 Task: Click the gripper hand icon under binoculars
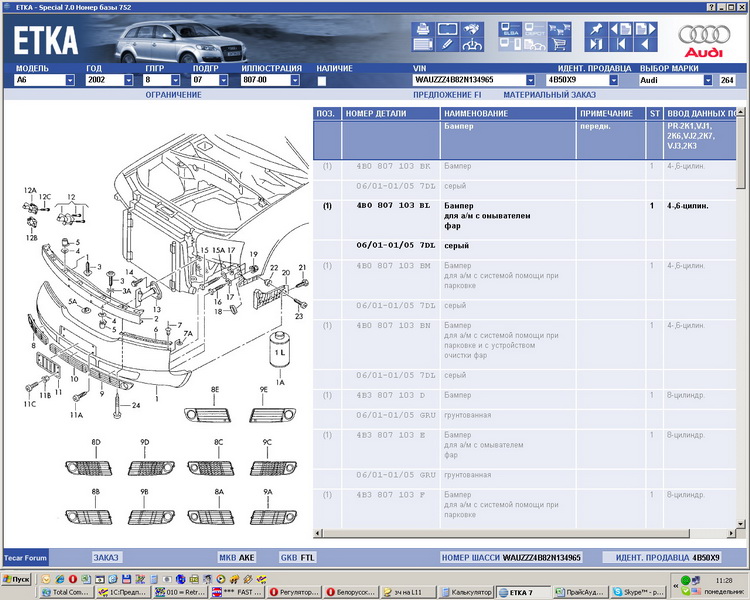[x=472, y=44]
